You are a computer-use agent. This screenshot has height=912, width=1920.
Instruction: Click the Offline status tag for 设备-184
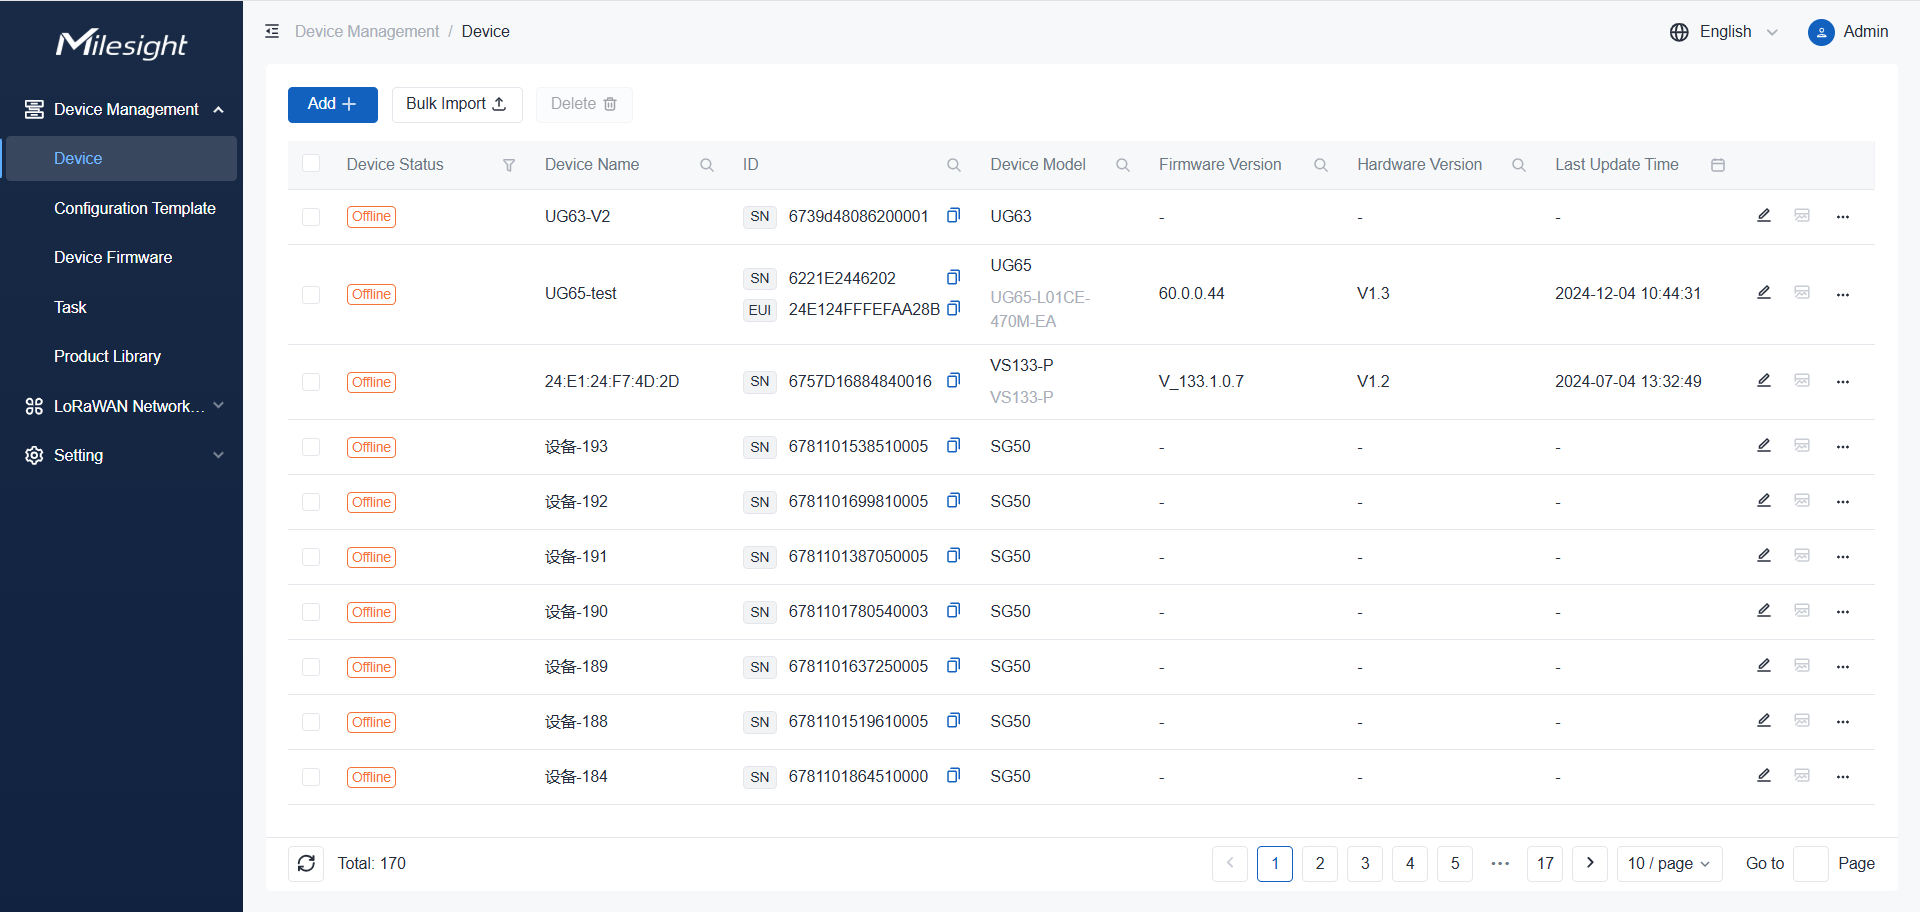[x=371, y=777]
